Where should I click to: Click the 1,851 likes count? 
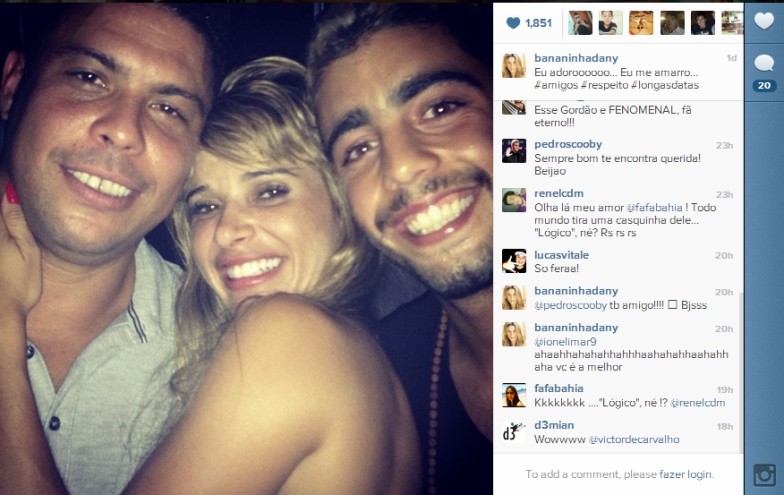click(x=538, y=23)
